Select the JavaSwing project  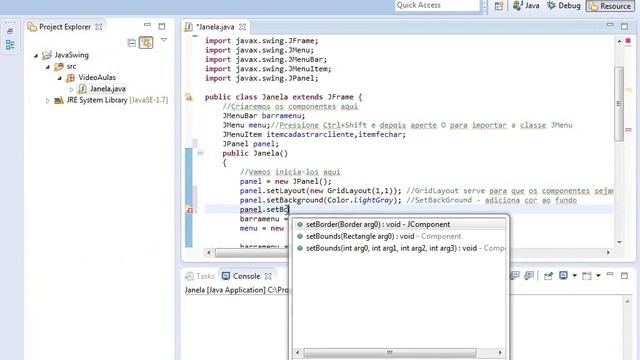(65, 55)
